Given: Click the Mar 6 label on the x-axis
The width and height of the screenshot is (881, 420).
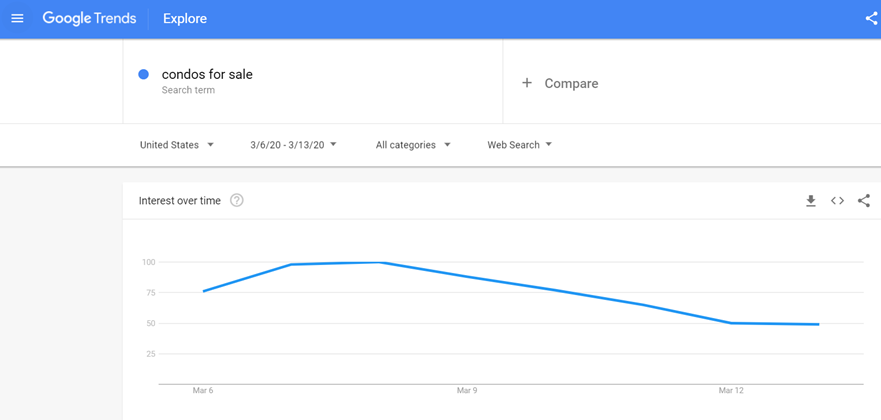Looking at the screenshot, I should coord(203,390).
